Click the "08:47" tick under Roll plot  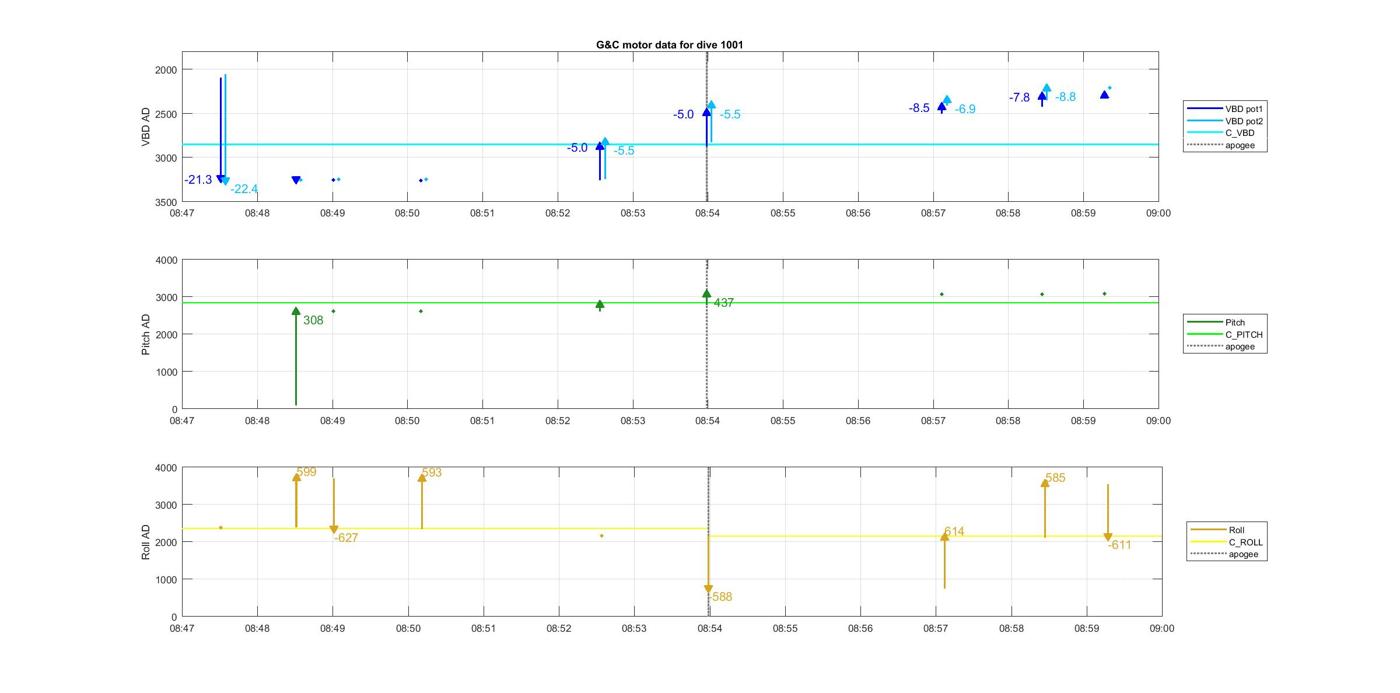point(182,629)
